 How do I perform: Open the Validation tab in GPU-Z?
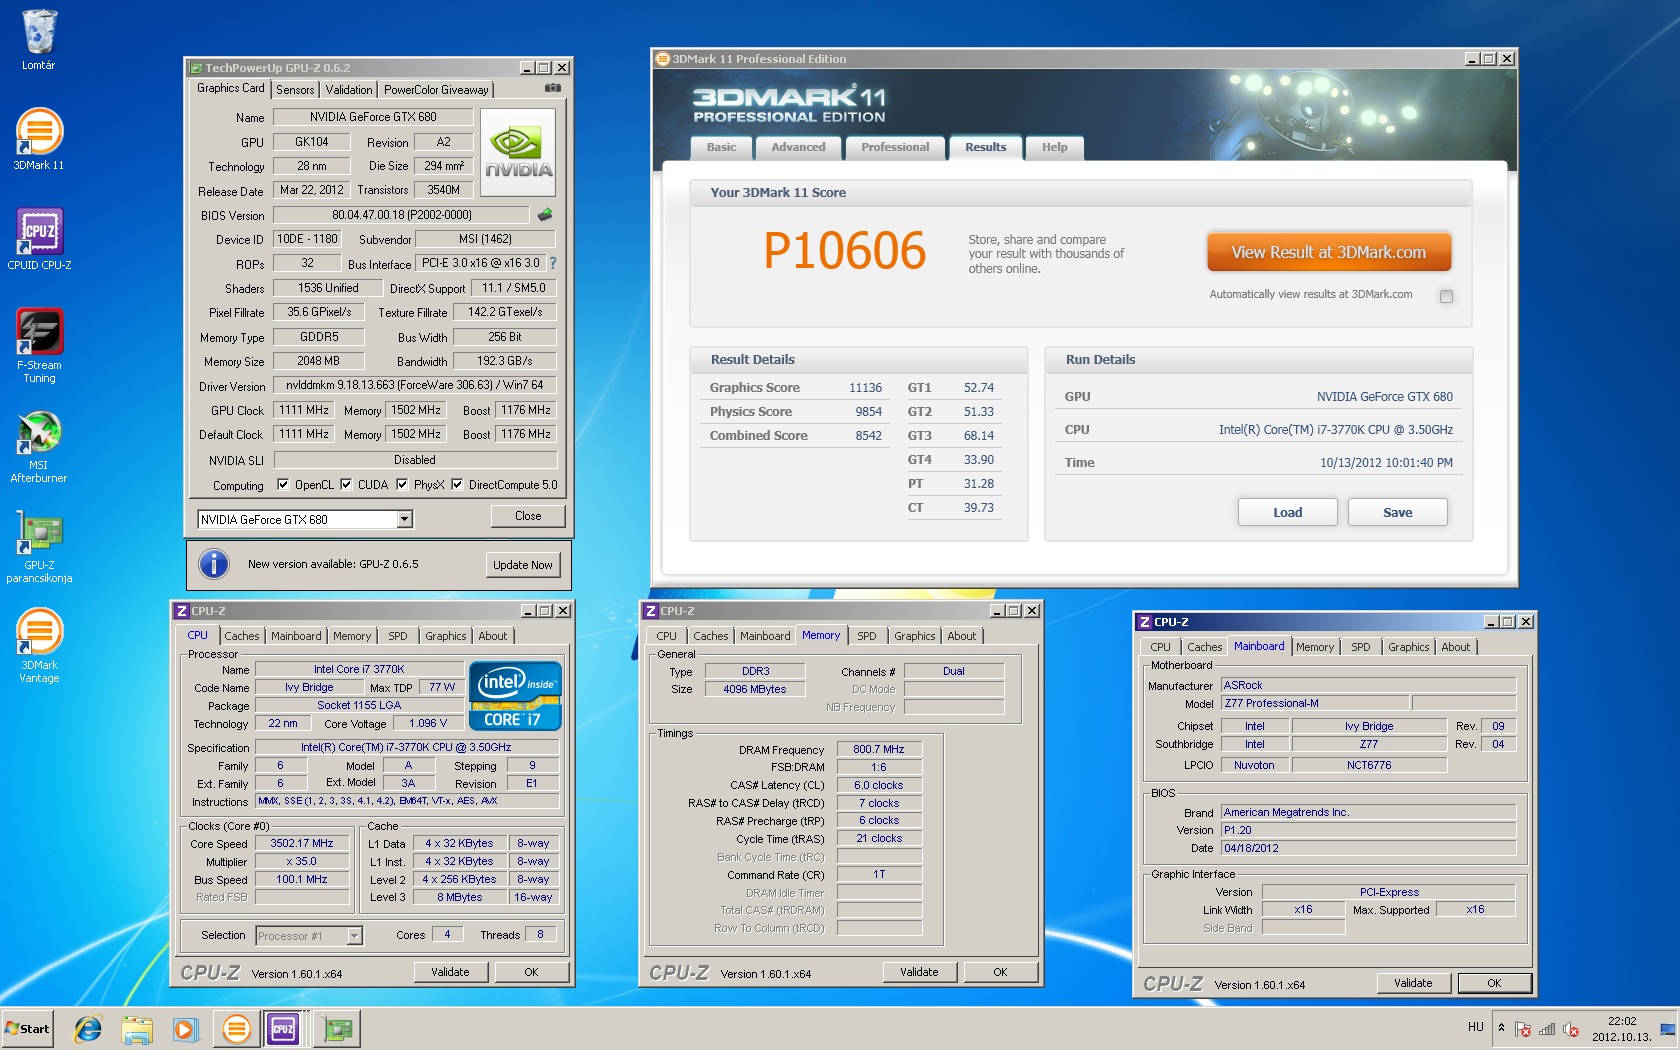click(x=349, y=90)
